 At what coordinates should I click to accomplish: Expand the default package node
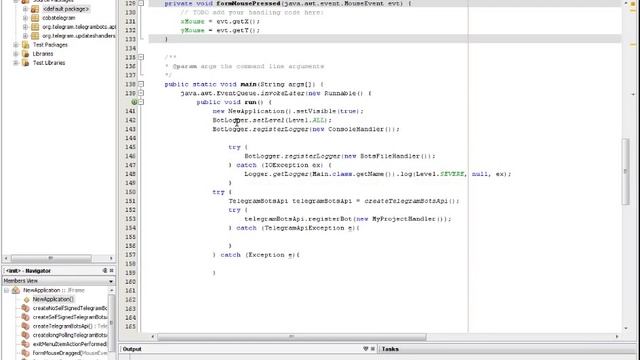25,9
